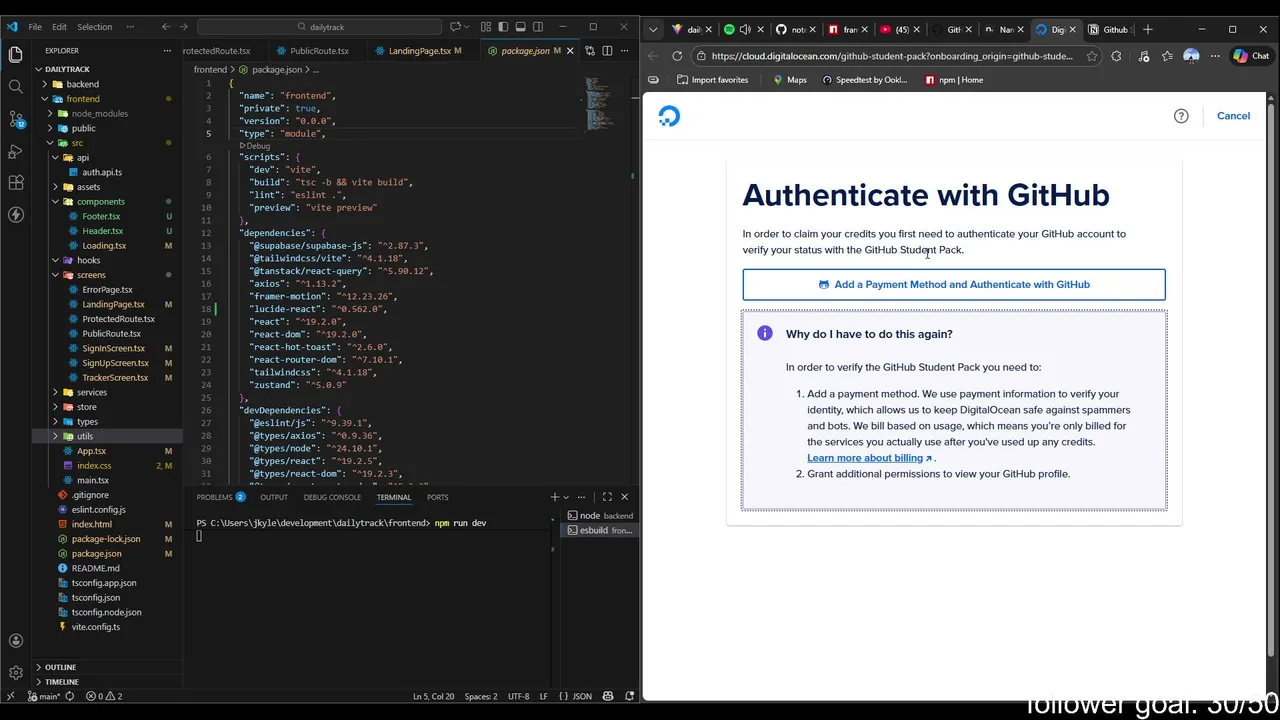Screen dimensions: 1280x720
Task: Expand the OUTLINE section
Action: pos(60,667)
